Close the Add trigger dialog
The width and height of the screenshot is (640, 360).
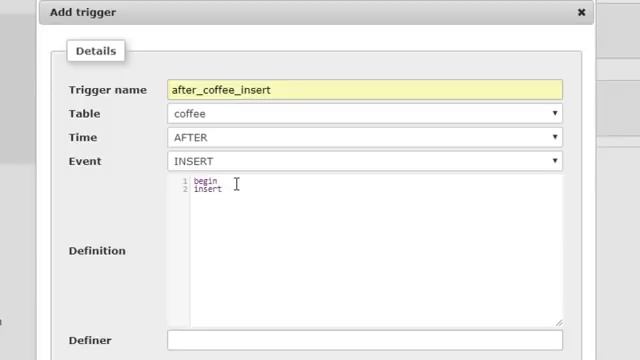581,12
